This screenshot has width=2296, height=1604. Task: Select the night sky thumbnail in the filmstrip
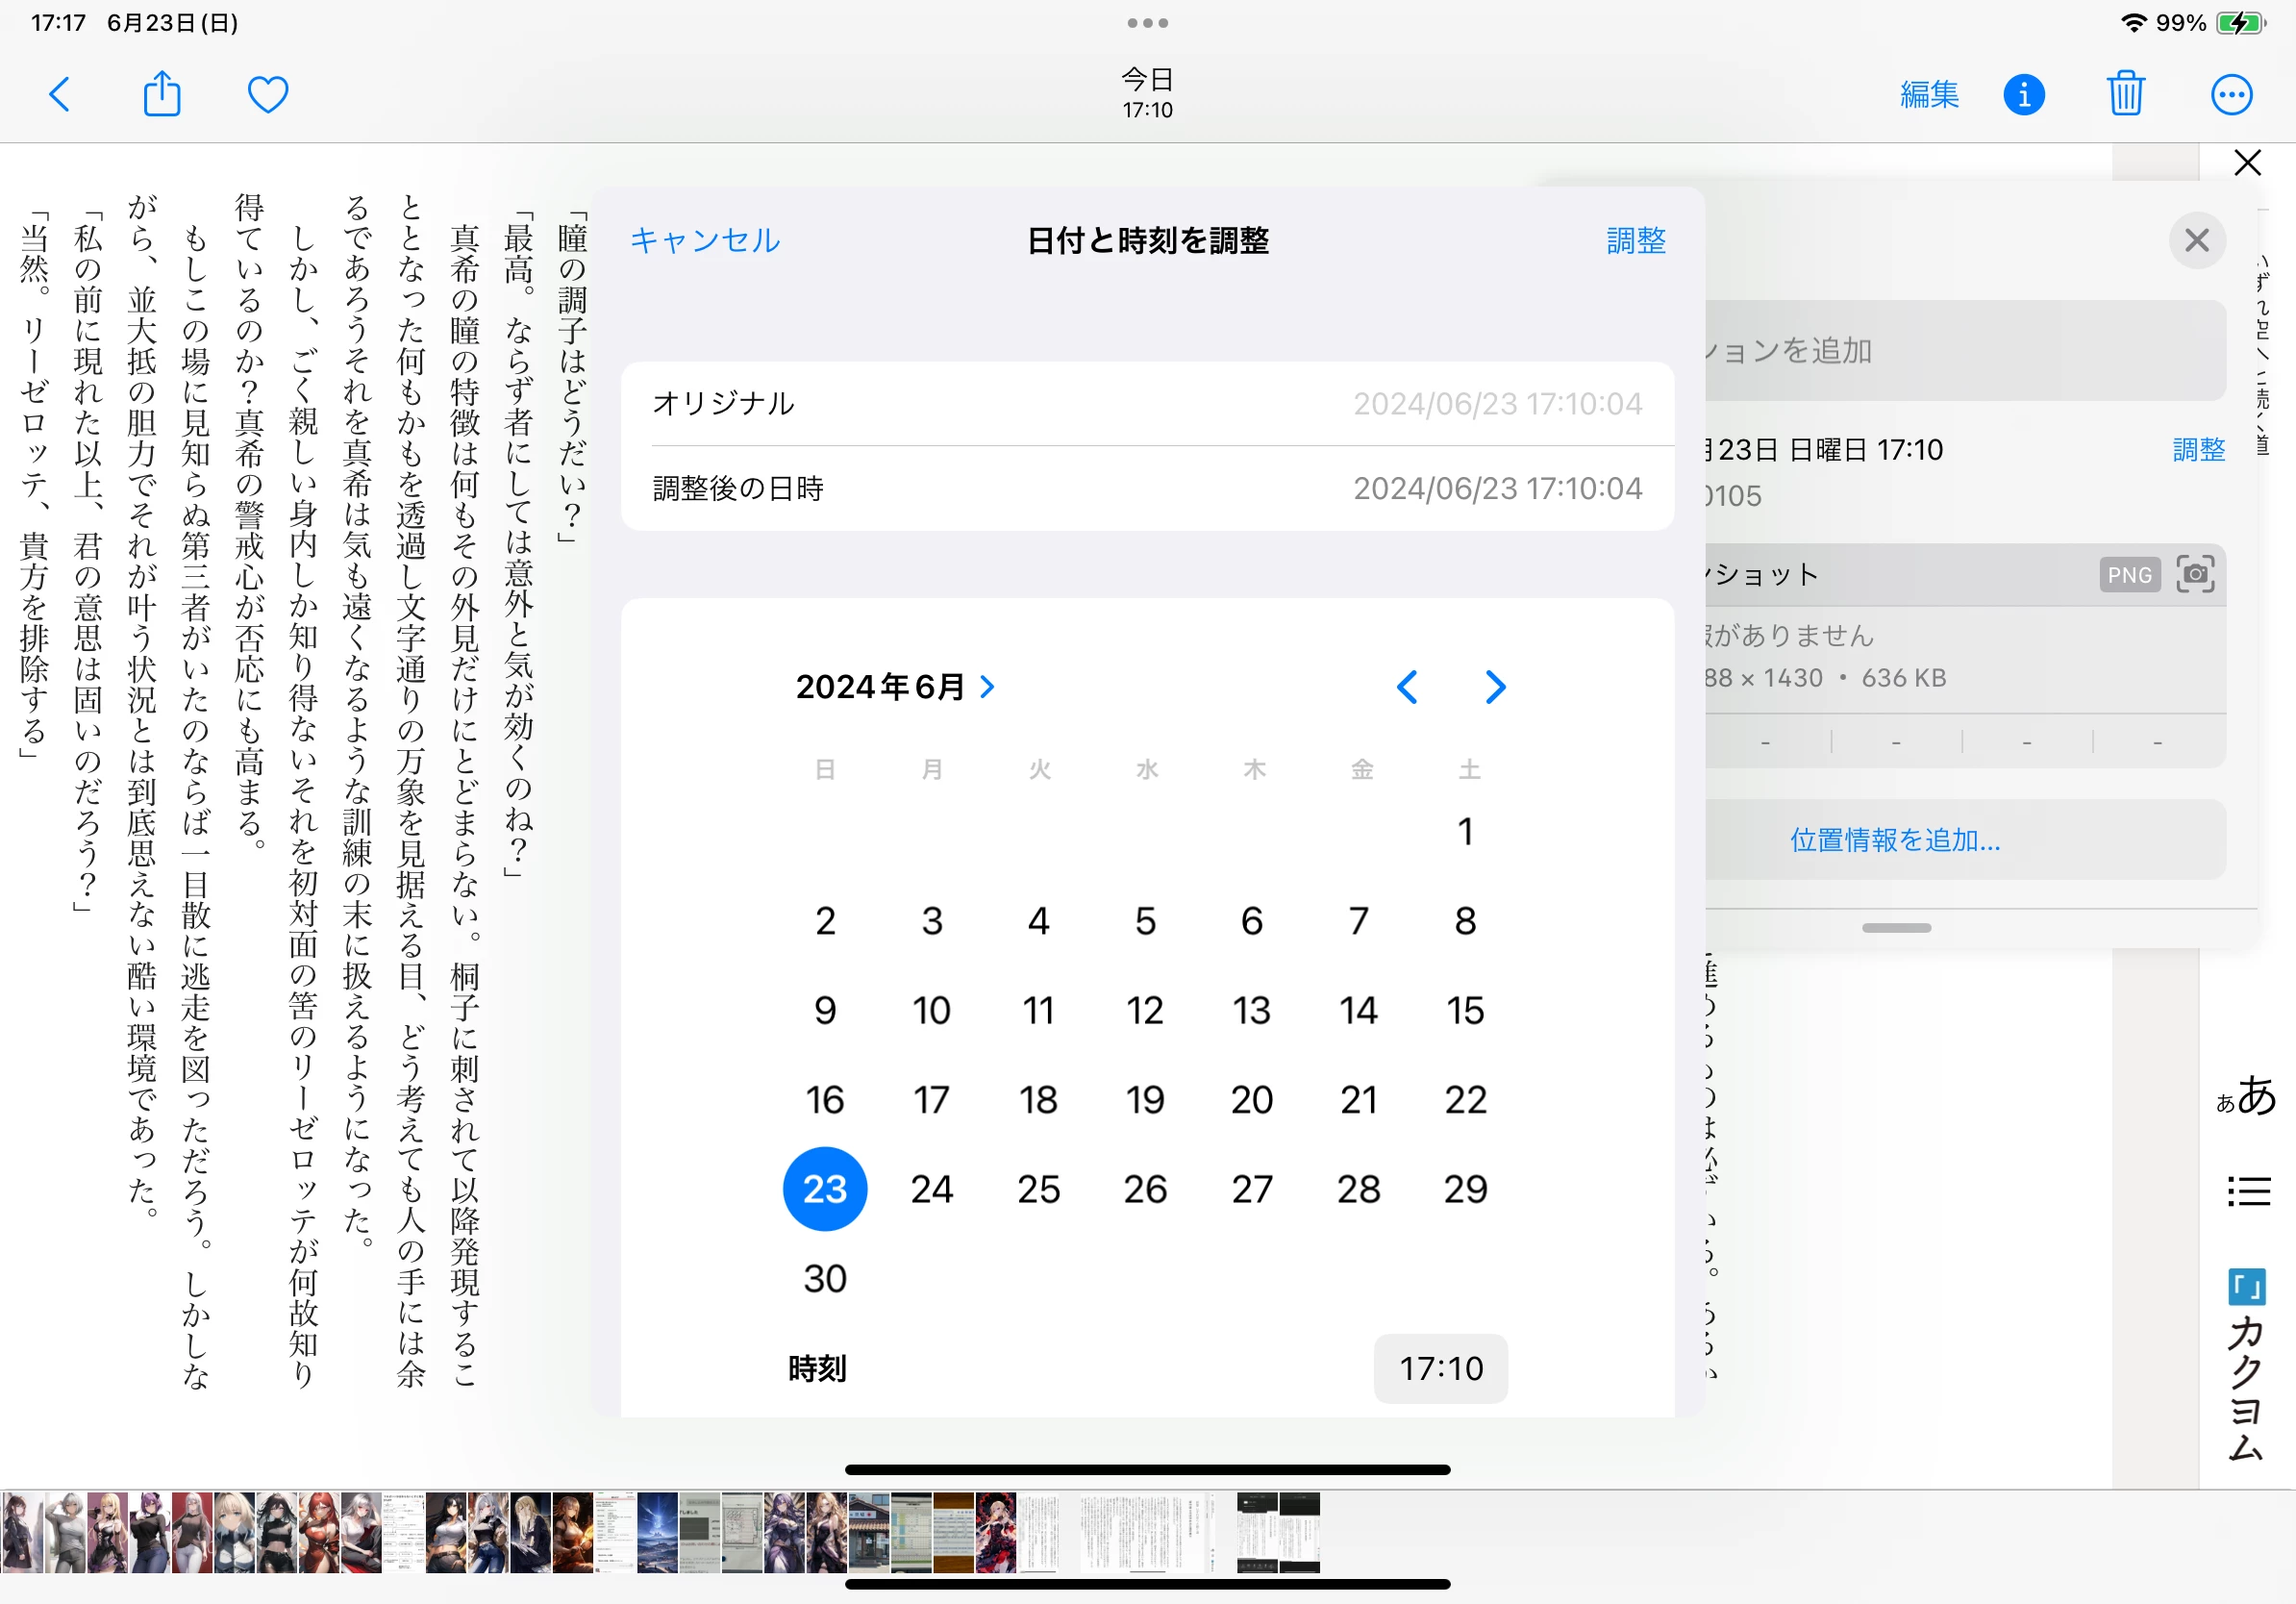point(657,1532)
